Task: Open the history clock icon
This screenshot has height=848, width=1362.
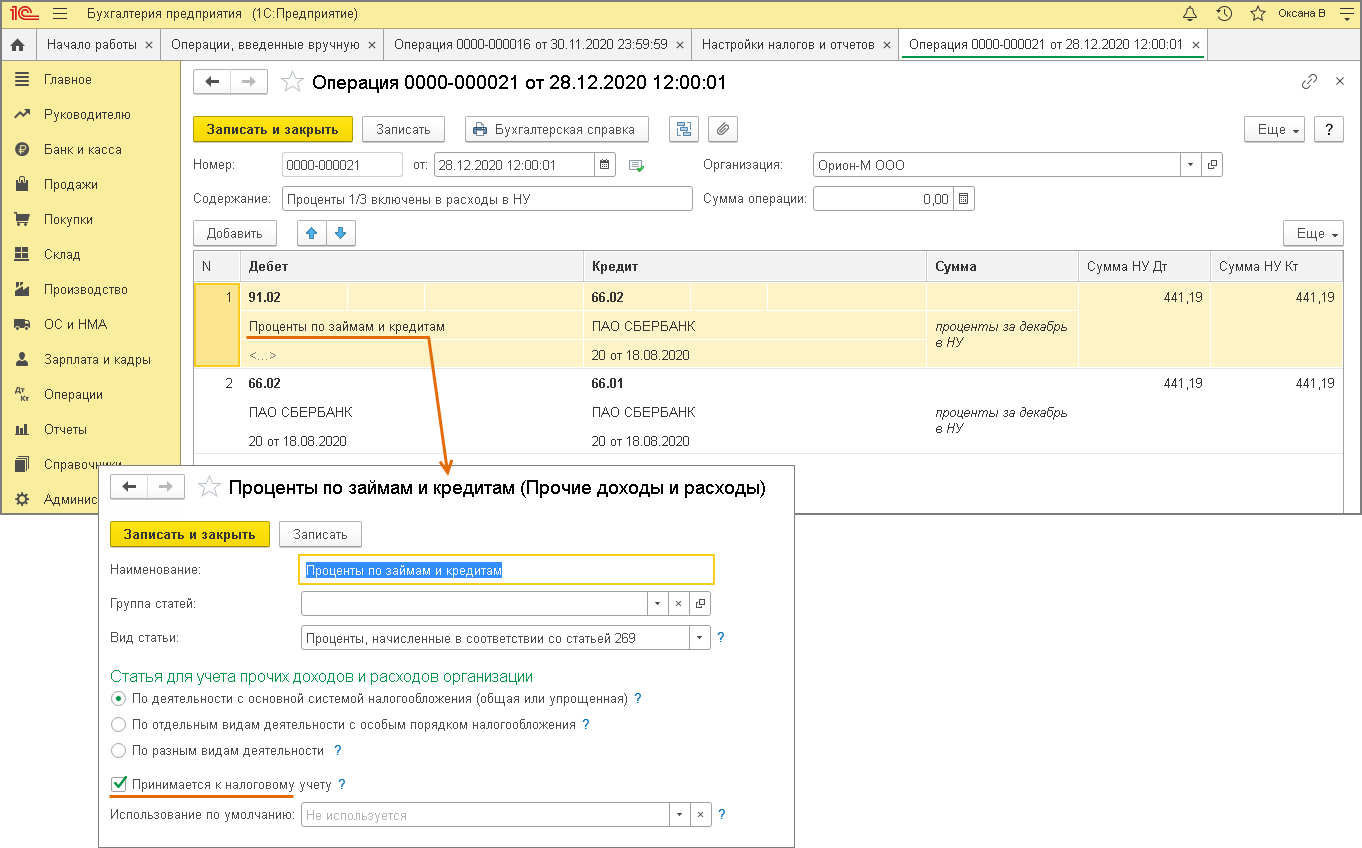Action: point(1224,14)
